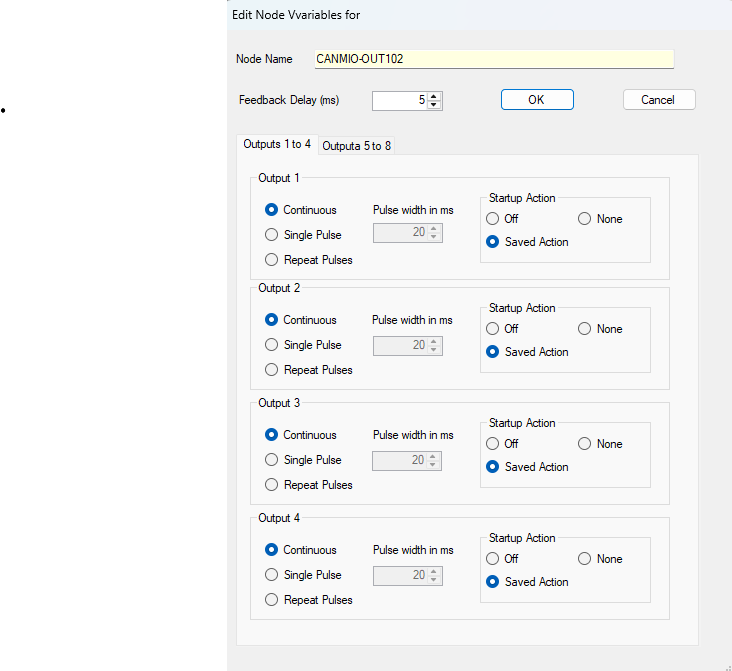Click the Feedback Delay value field

(x=399, y=100)
